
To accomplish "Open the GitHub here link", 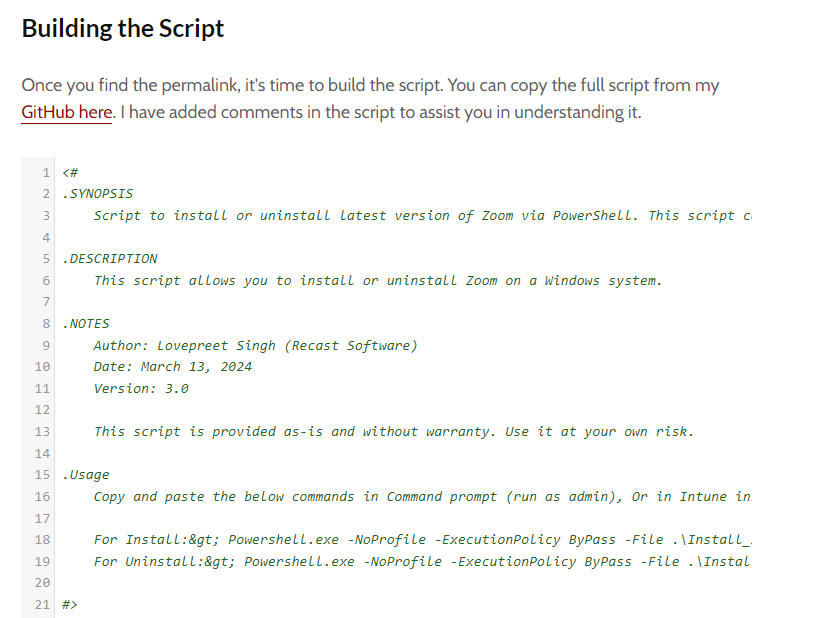I will click(67, 112).
